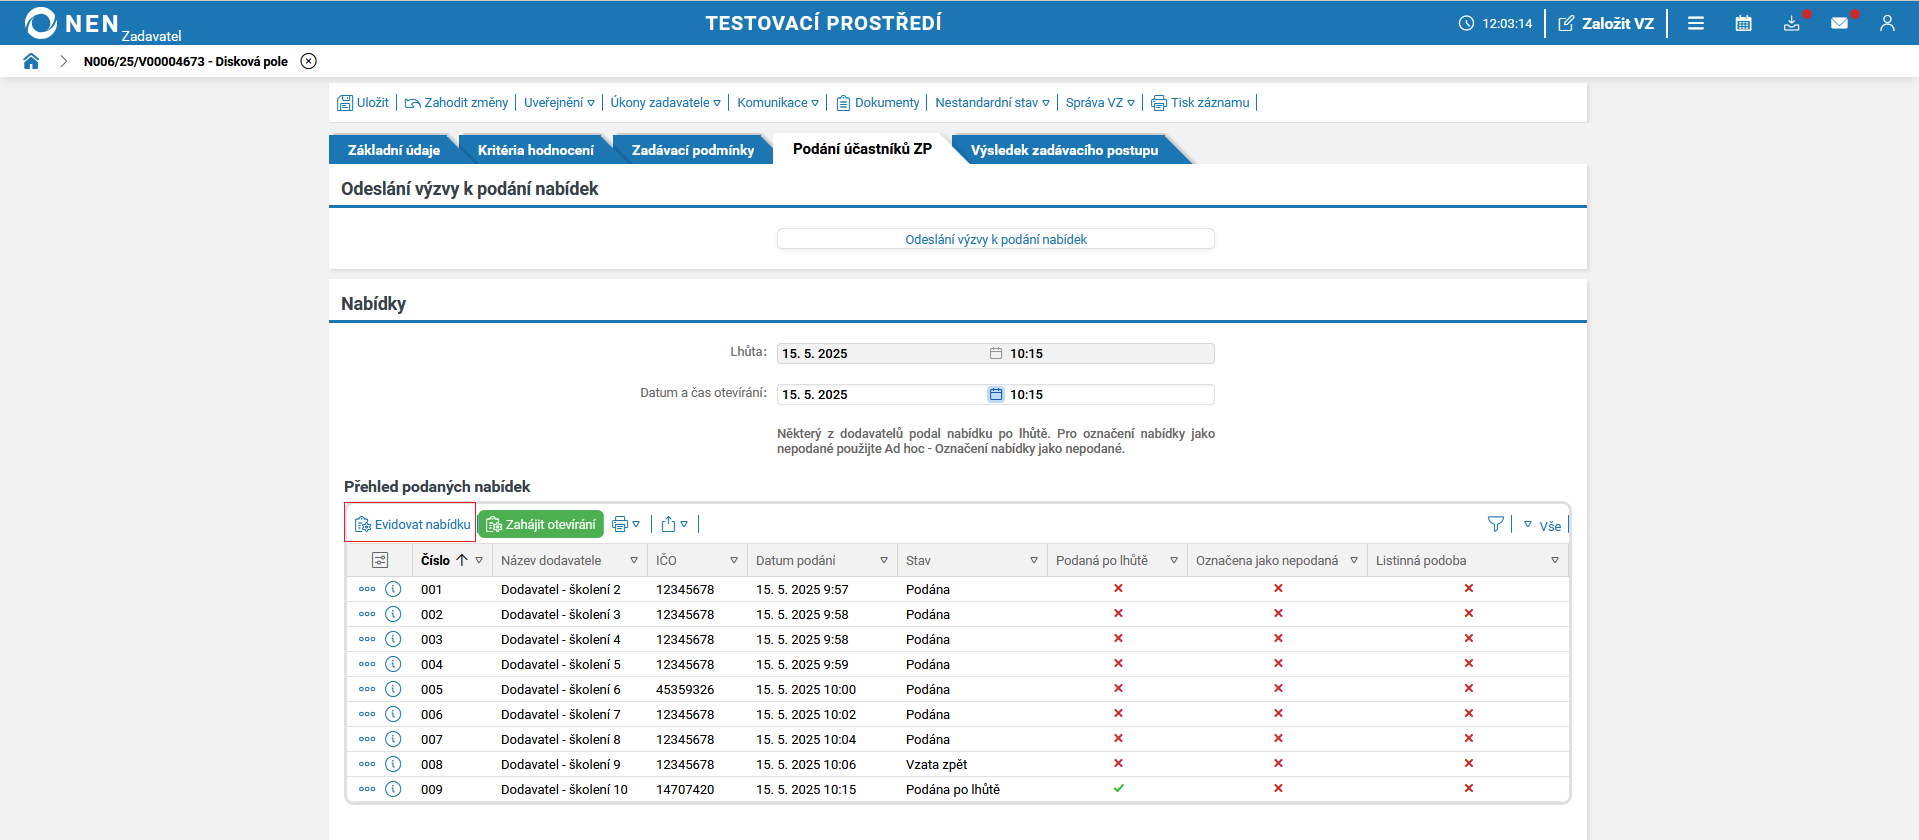Open Dokumenty
Viewport: 1919px width, 840px height.
coord(878,102)
